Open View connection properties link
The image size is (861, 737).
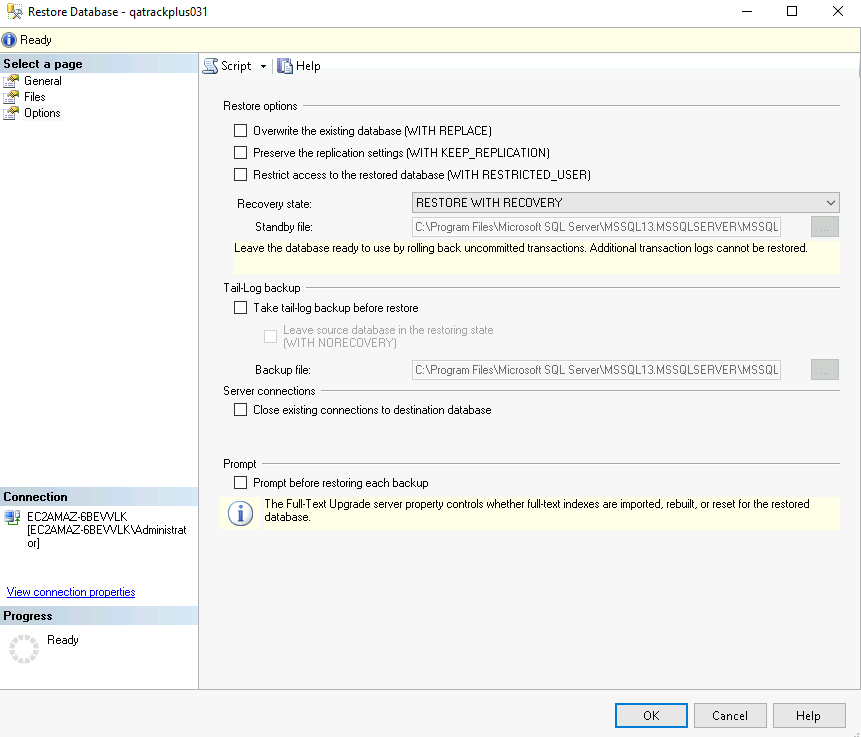click(71, 592)
